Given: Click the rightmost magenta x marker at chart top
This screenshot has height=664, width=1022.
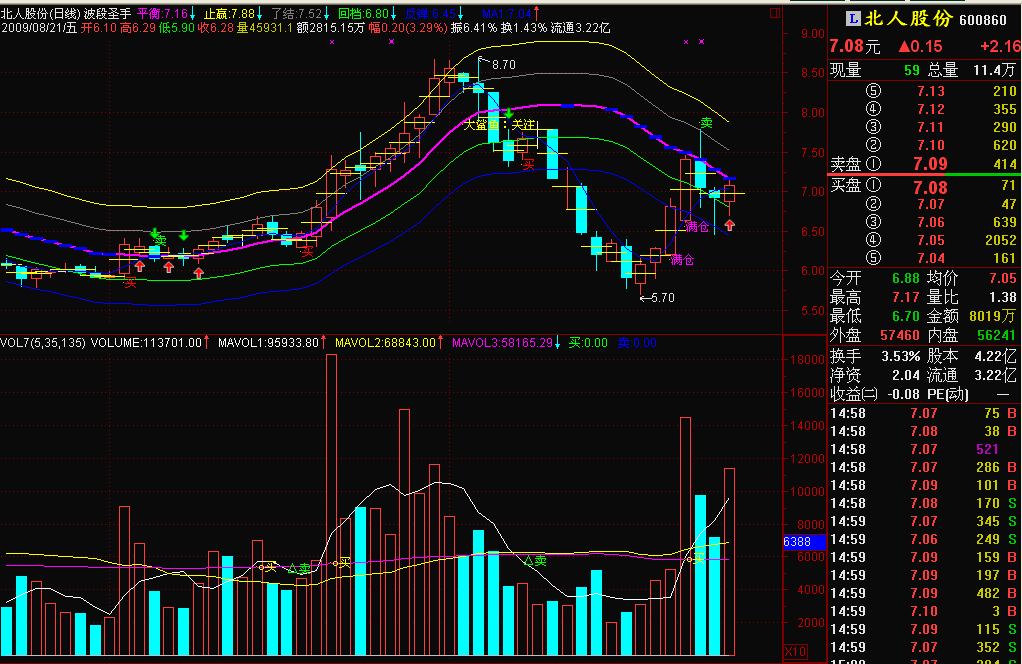Looking at the screenshot, I should [701, 42].
